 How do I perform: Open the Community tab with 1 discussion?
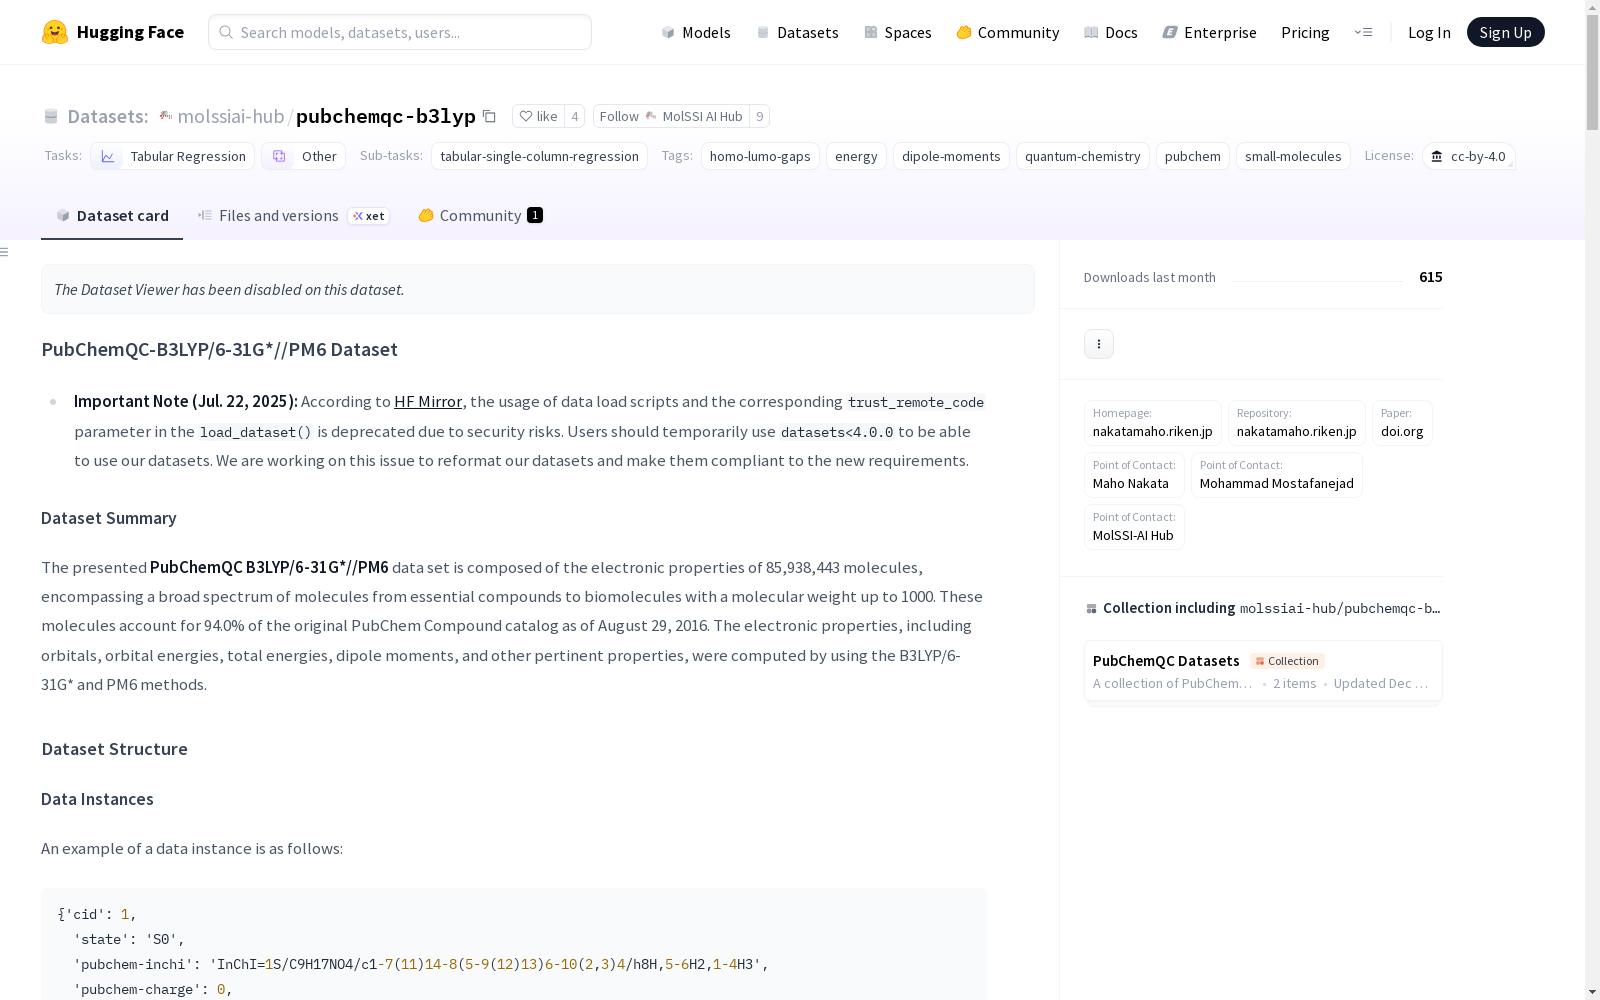tap(480, 216)
